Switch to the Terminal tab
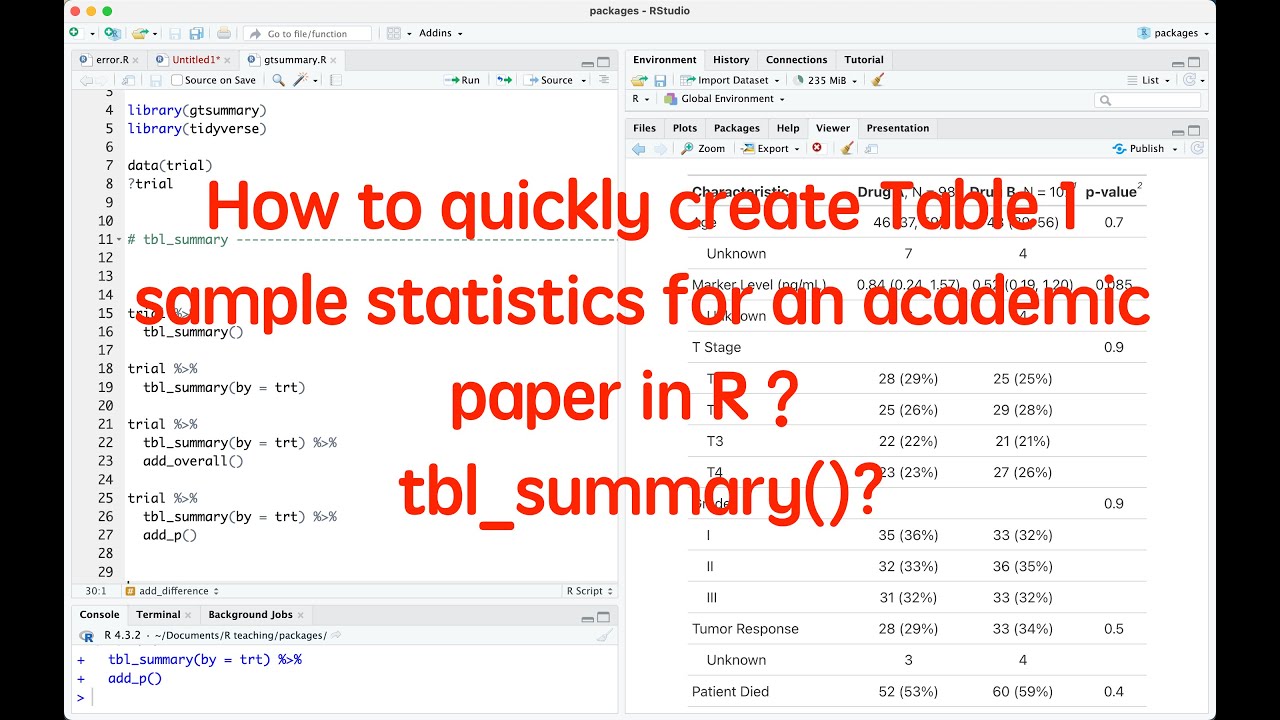The image size is (1280, 720). click(163, 615)
